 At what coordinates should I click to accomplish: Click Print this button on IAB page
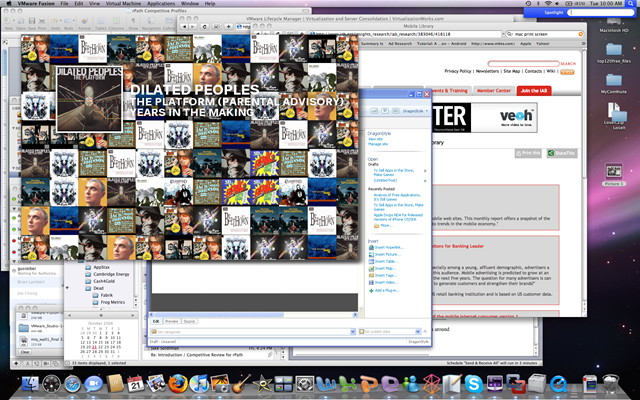coord(528,153)
